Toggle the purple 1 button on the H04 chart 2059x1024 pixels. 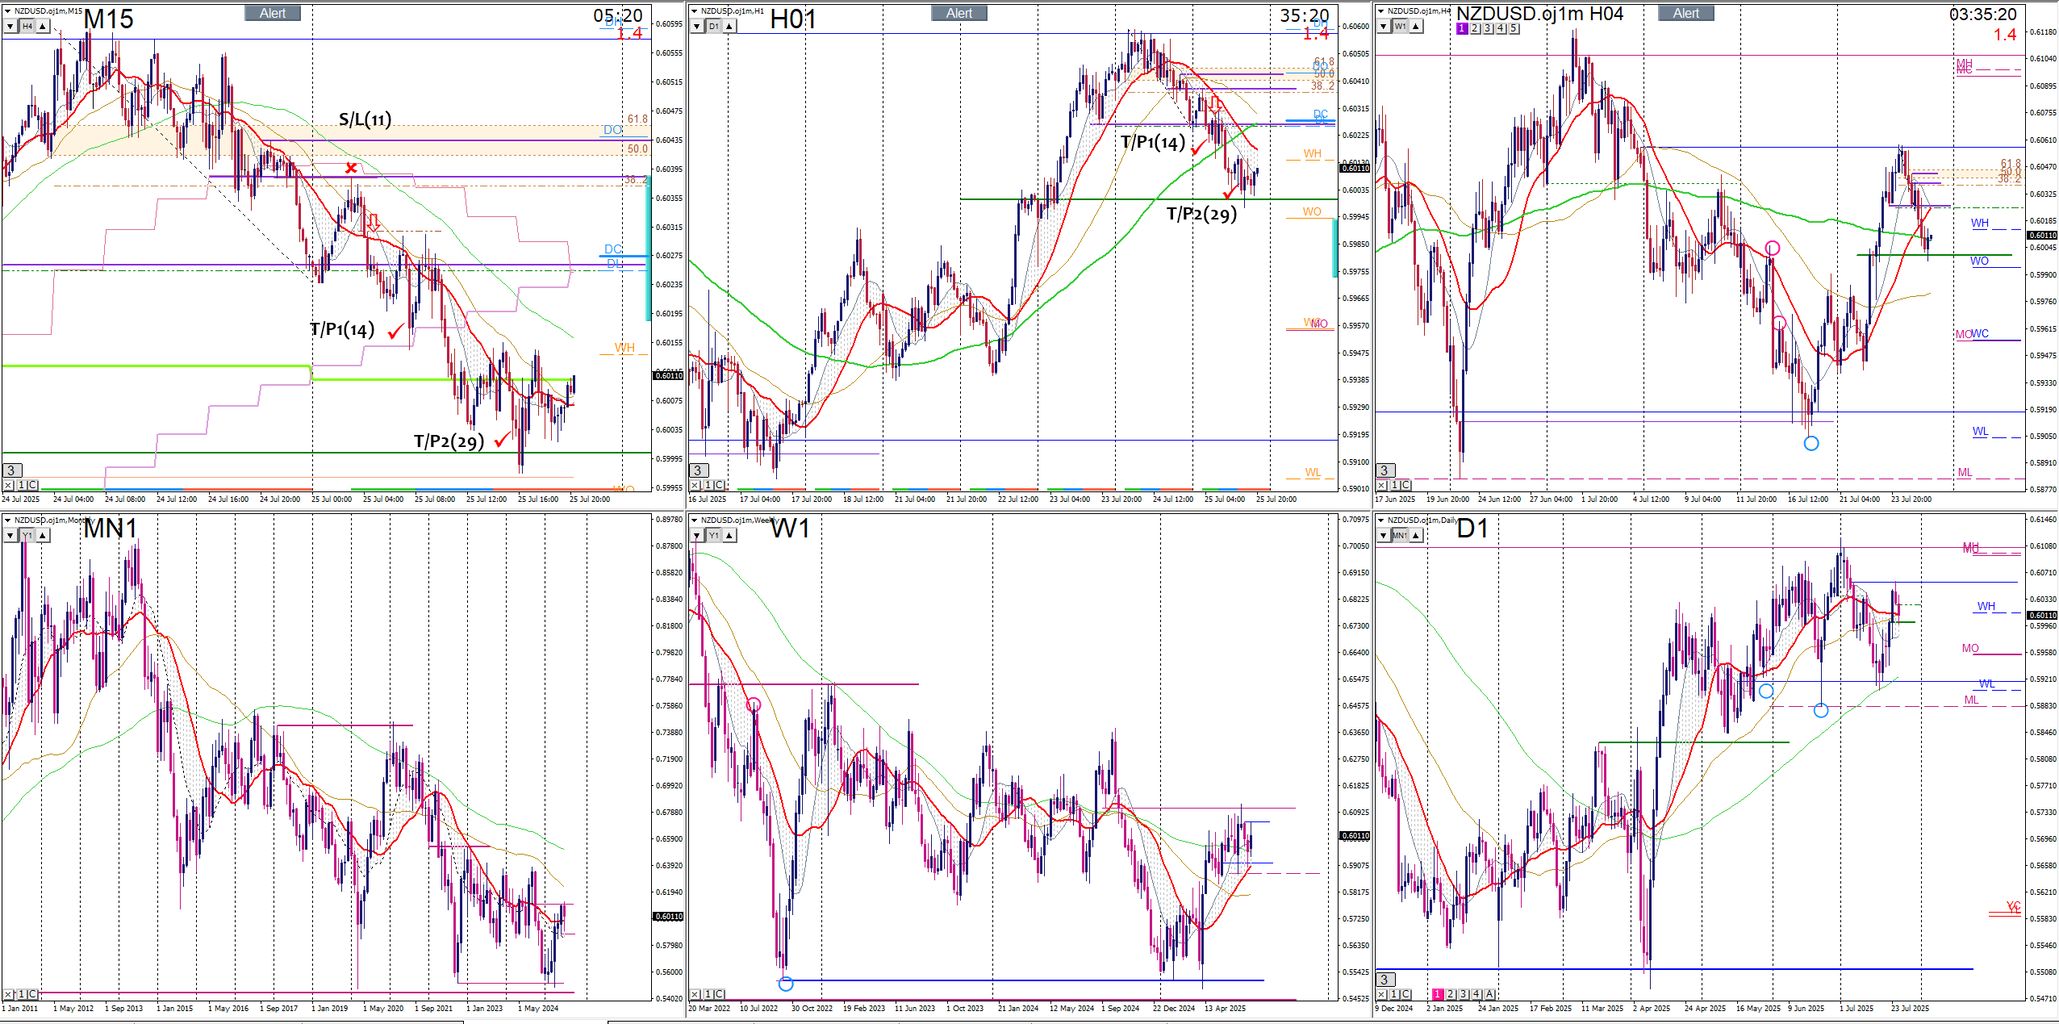click(x=1462, y=29)
